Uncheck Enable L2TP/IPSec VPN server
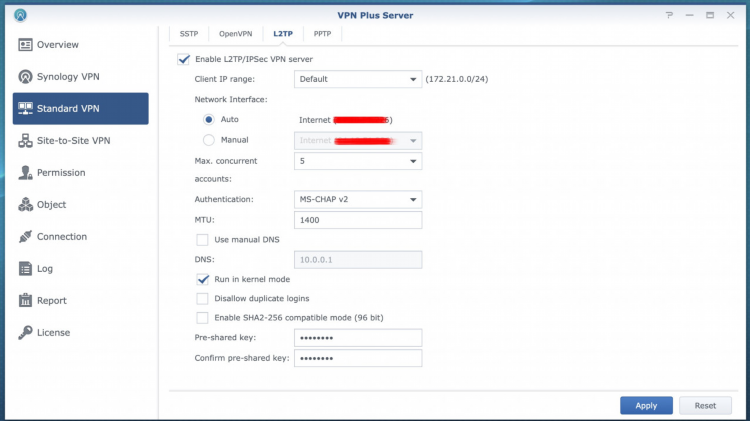The width and height of the screenshot is (750, 421). [x=184, y=59]
